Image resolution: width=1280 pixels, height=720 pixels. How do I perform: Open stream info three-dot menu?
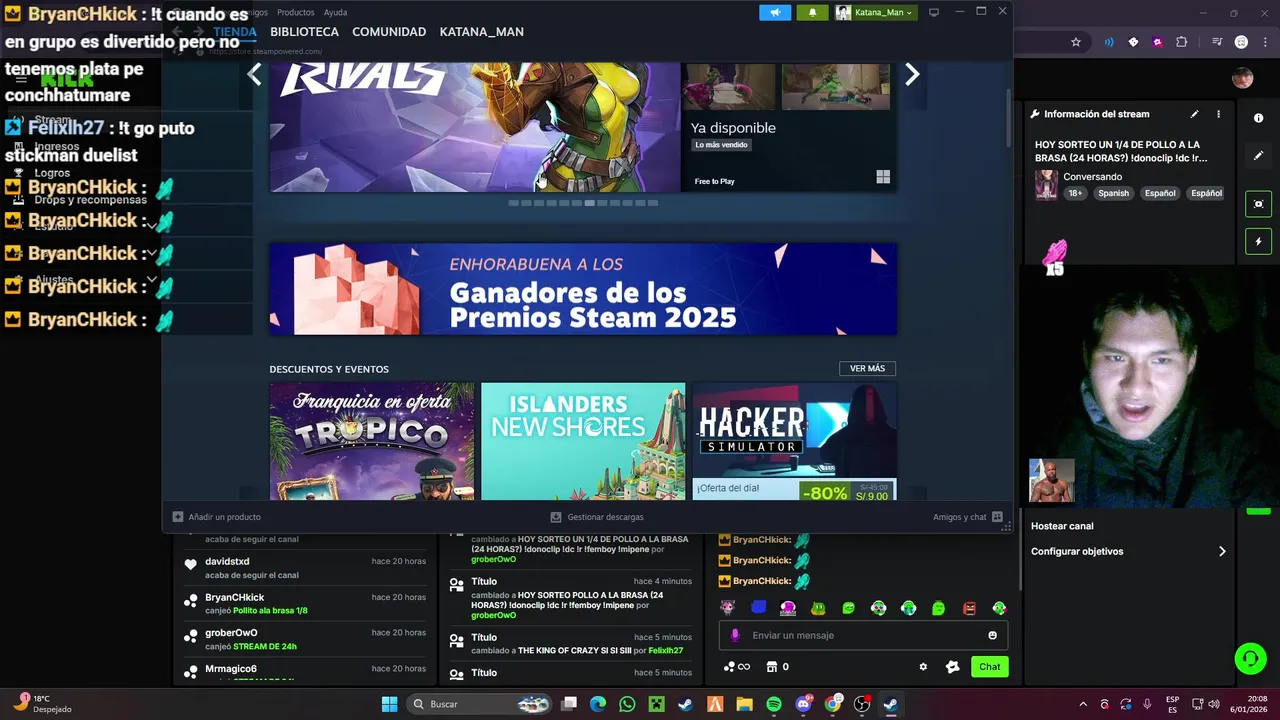(1218, 114)
